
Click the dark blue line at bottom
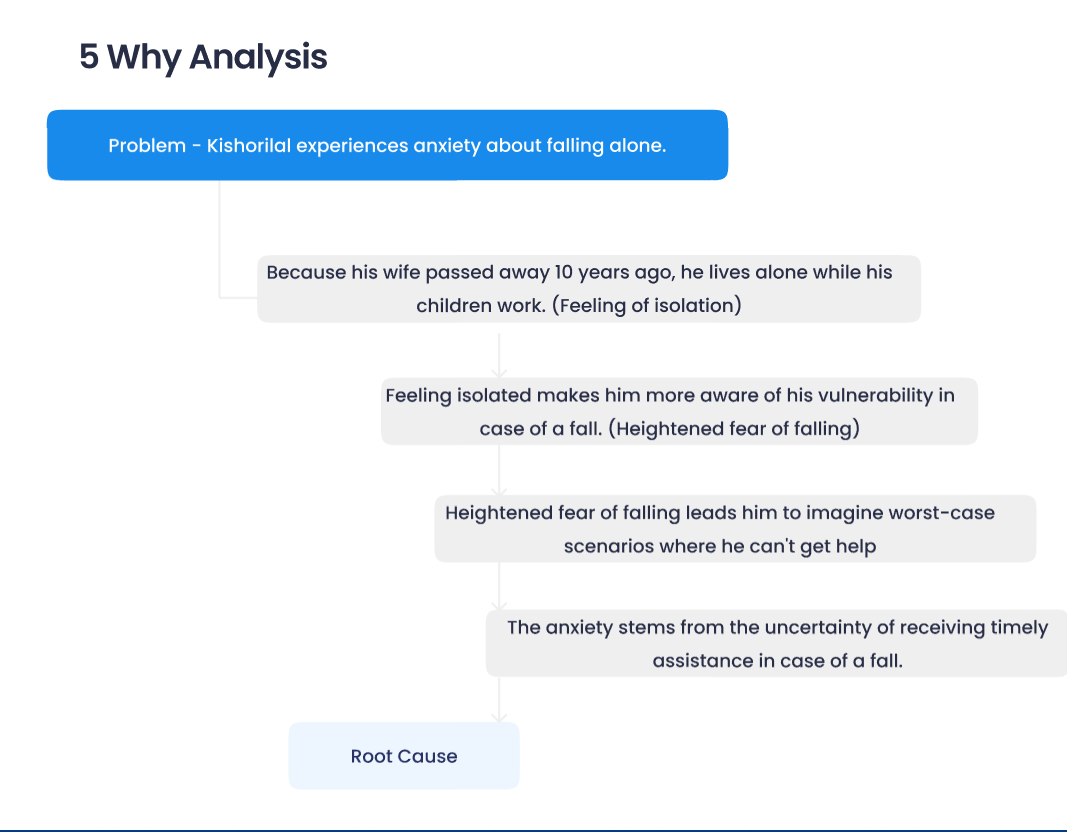(x=533, y=830)
